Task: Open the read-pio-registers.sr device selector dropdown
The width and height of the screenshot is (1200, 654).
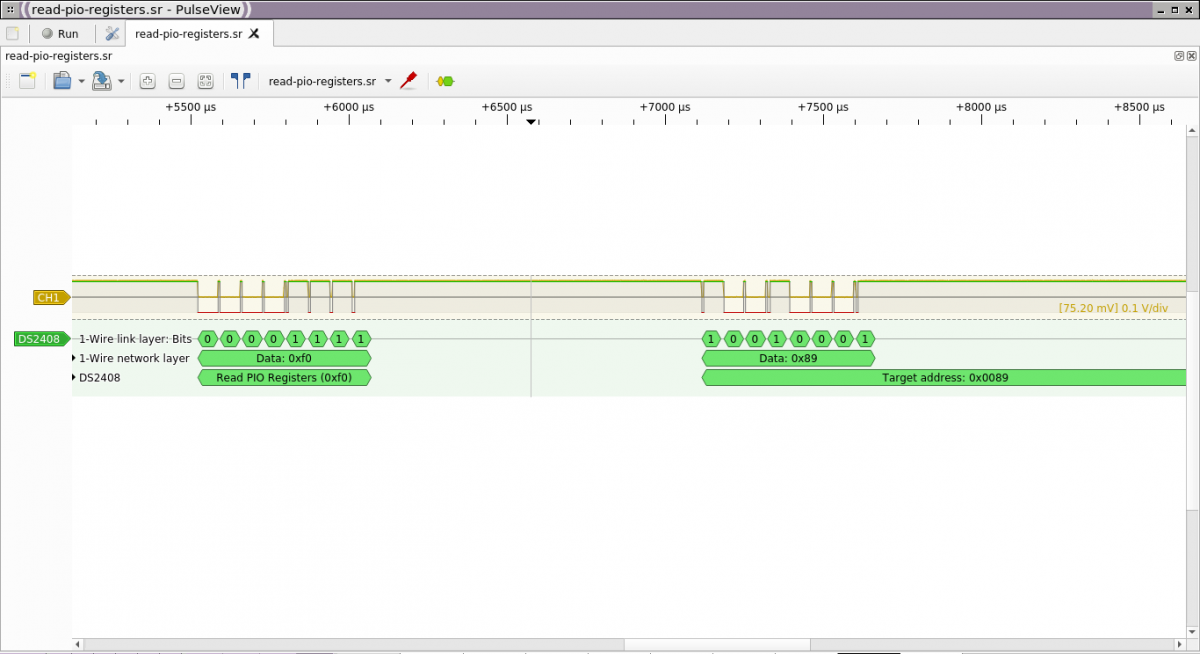Action: click(x=330, y=82)
